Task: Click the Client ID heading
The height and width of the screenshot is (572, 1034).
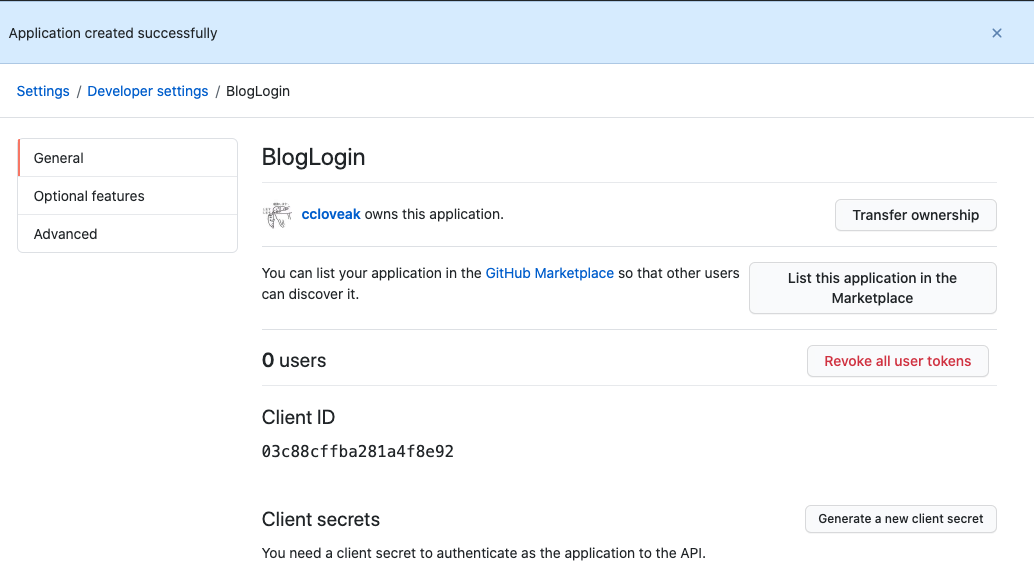Action: [298, 417]
